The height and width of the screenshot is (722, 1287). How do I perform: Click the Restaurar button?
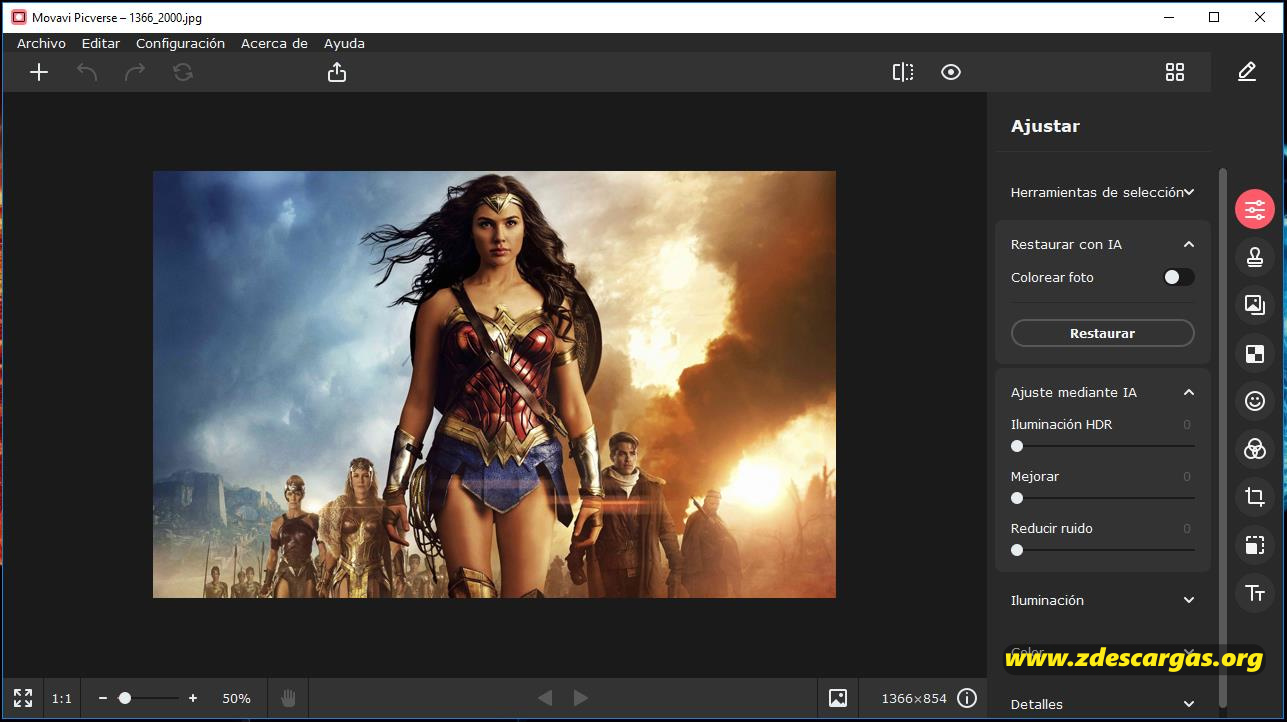click(x=1103, y=333)
